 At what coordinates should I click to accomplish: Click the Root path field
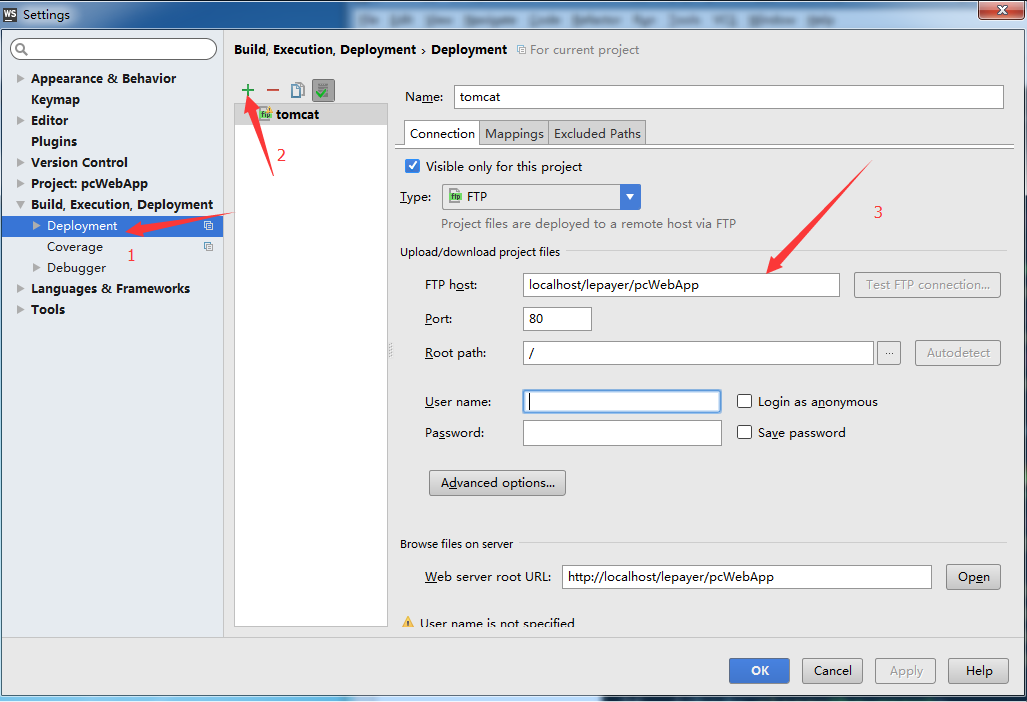[698, 352]
